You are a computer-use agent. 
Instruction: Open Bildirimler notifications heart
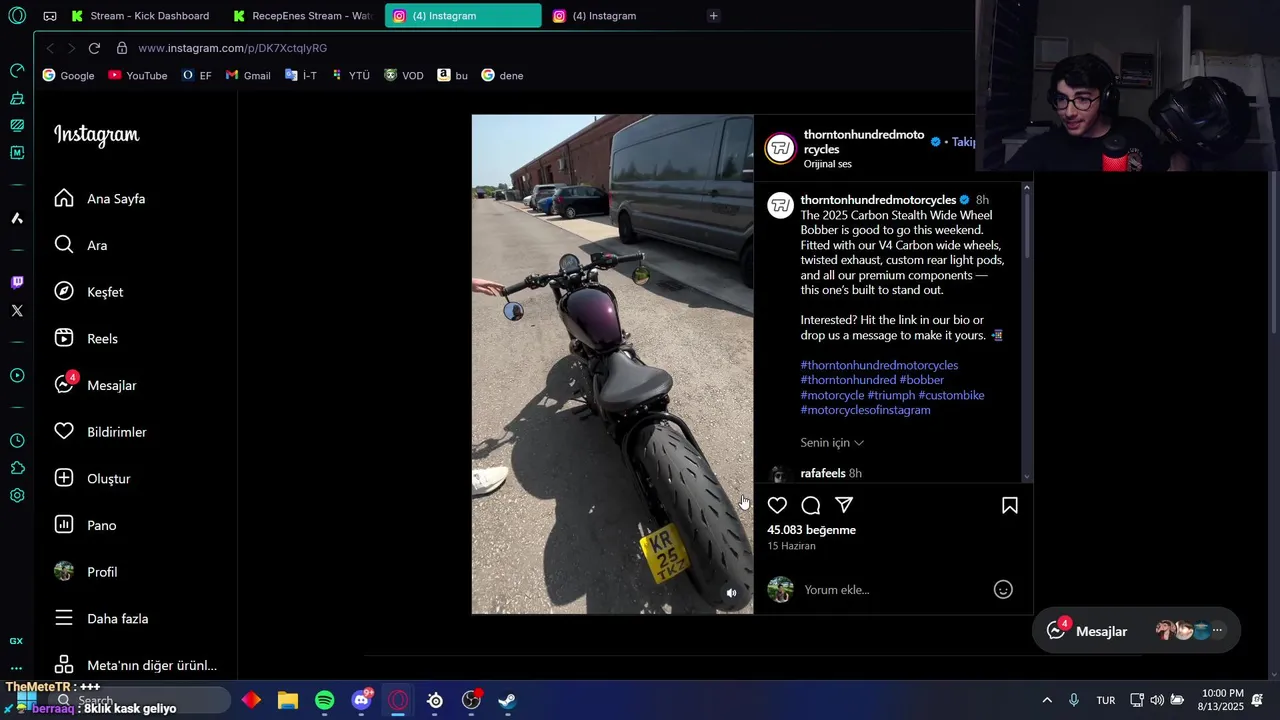pos(64,431)
